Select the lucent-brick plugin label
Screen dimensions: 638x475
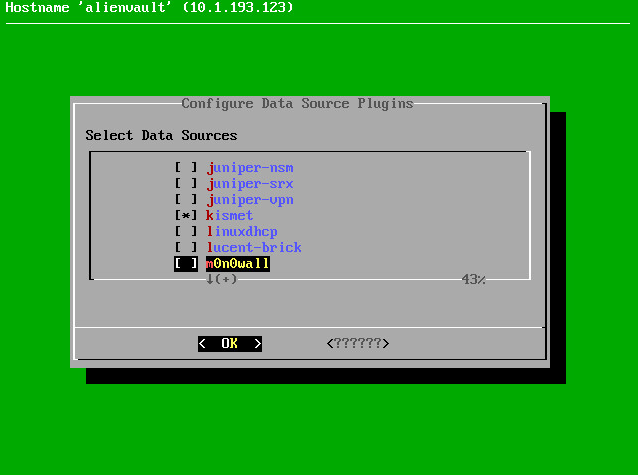pyautogui.click(x=254, y=247)
